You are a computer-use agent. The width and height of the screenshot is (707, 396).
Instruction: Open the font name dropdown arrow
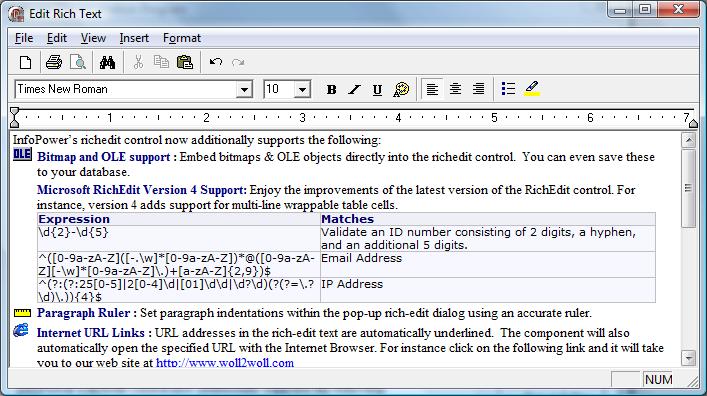(x=244, y=89)
